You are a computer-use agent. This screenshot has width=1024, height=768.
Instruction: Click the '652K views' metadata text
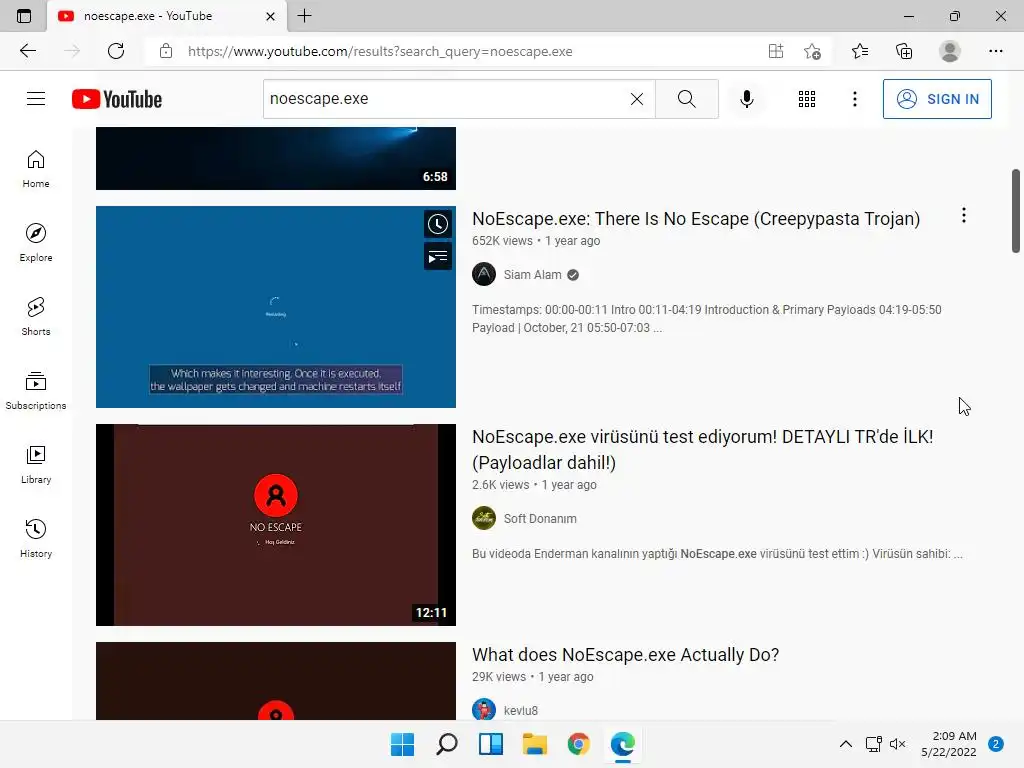(x=502, y=241)
